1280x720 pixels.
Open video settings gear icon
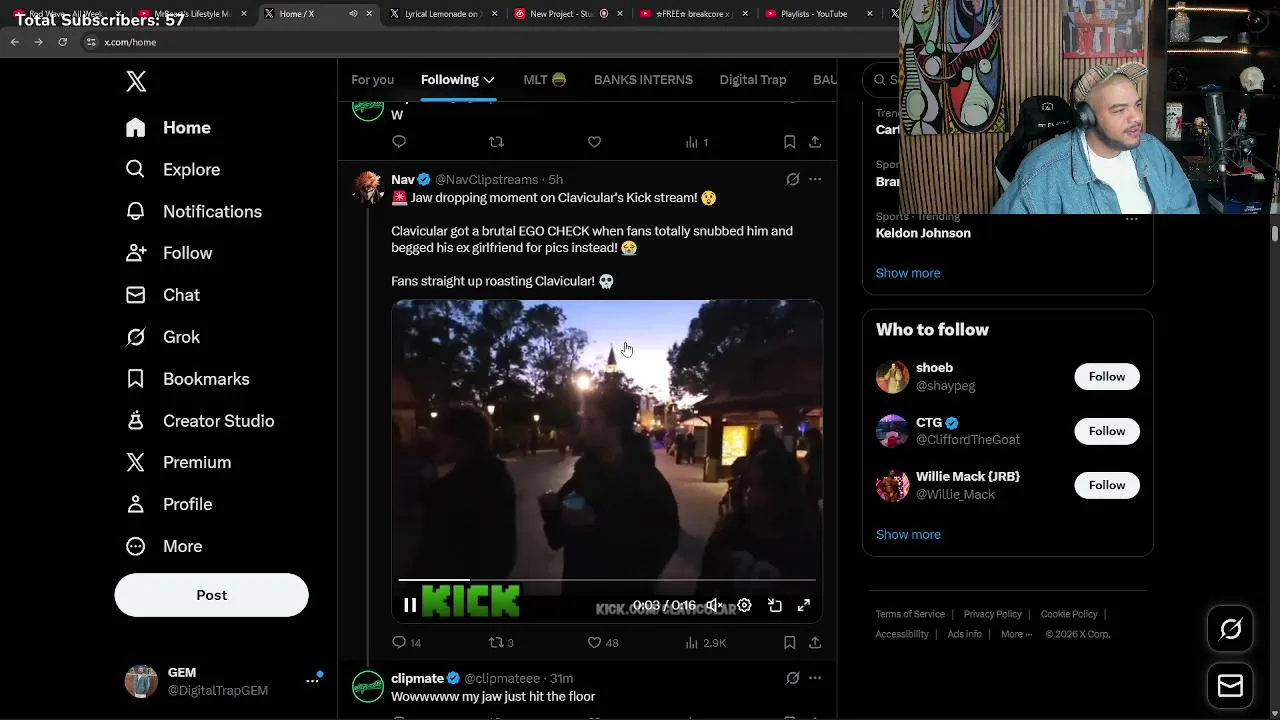pos(744,605)
